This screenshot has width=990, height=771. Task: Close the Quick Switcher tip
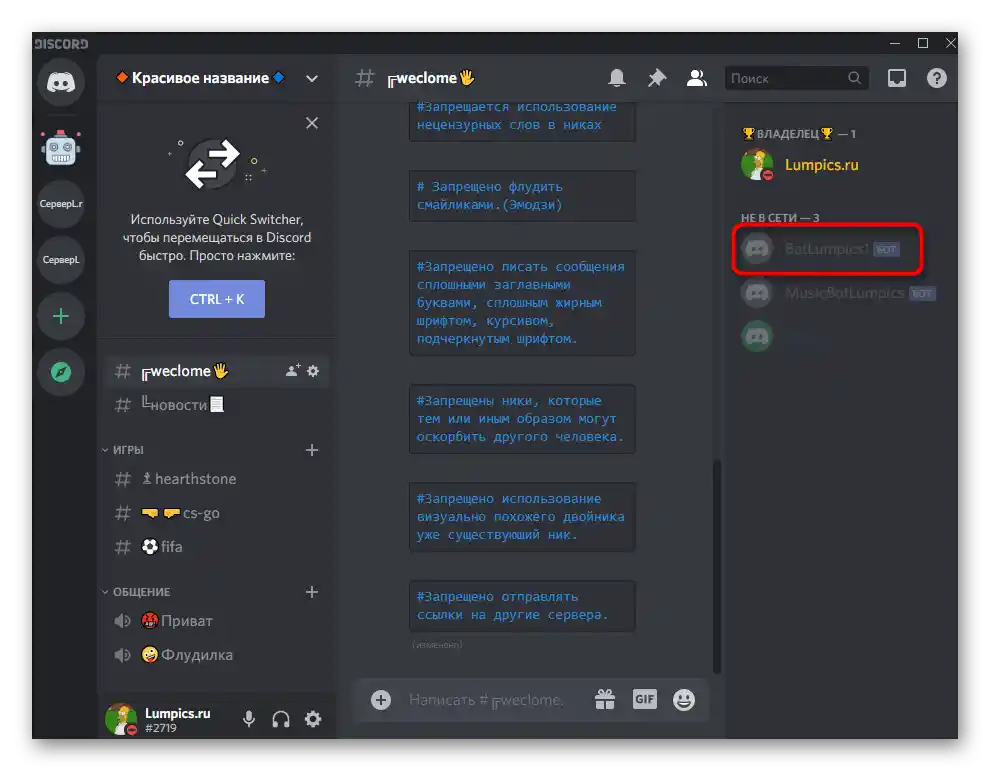click(x=312, y=123)
